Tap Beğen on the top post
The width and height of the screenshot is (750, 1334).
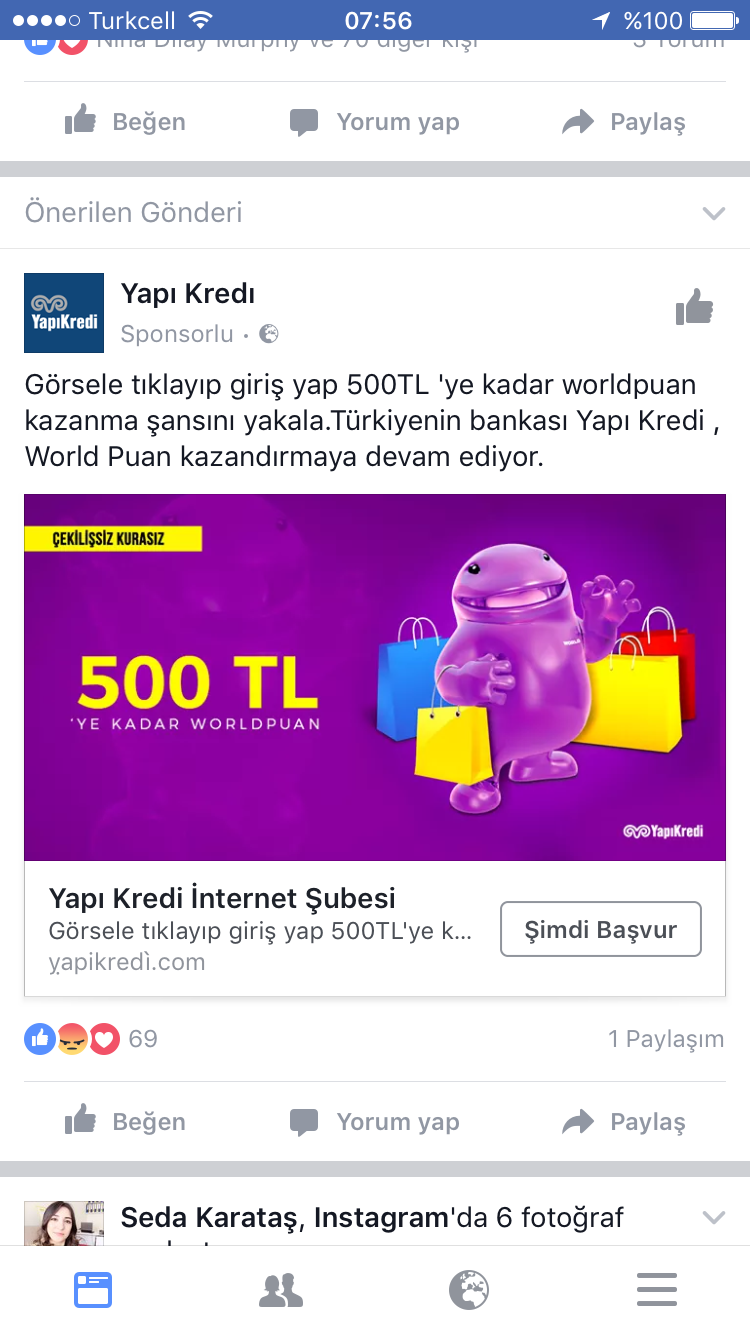[x=125, y=122]
